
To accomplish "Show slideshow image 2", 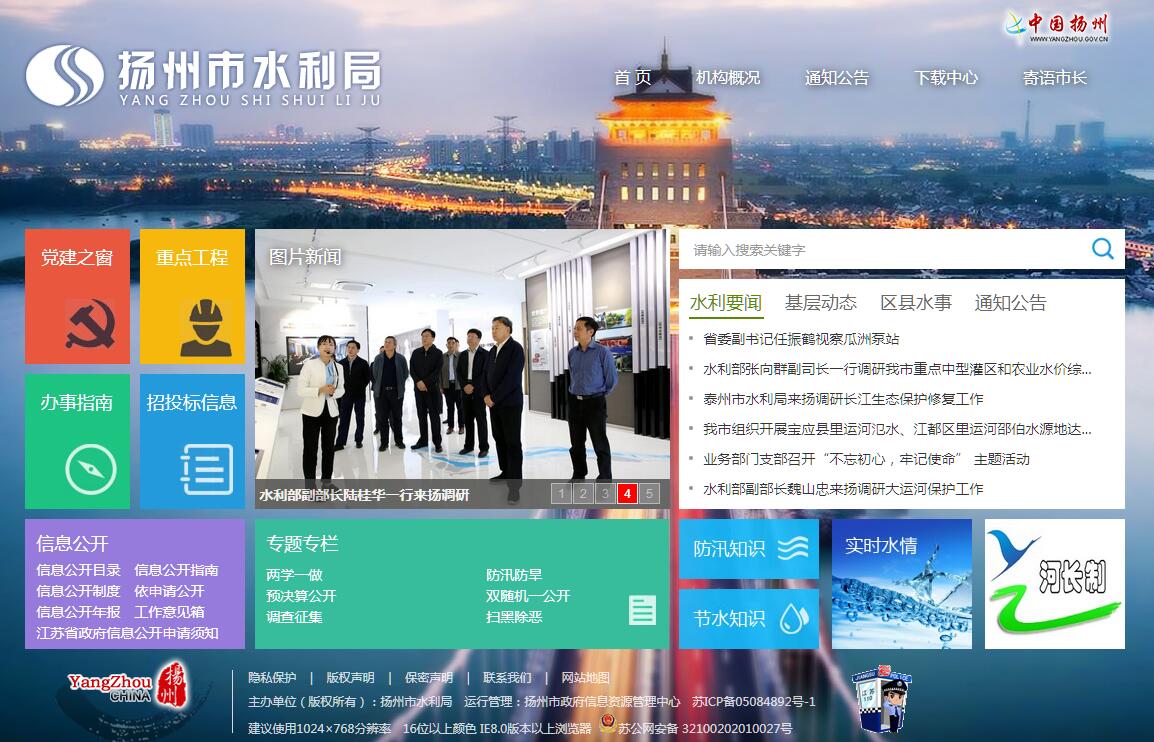I will pyautogui.click(x=583, y=493).
